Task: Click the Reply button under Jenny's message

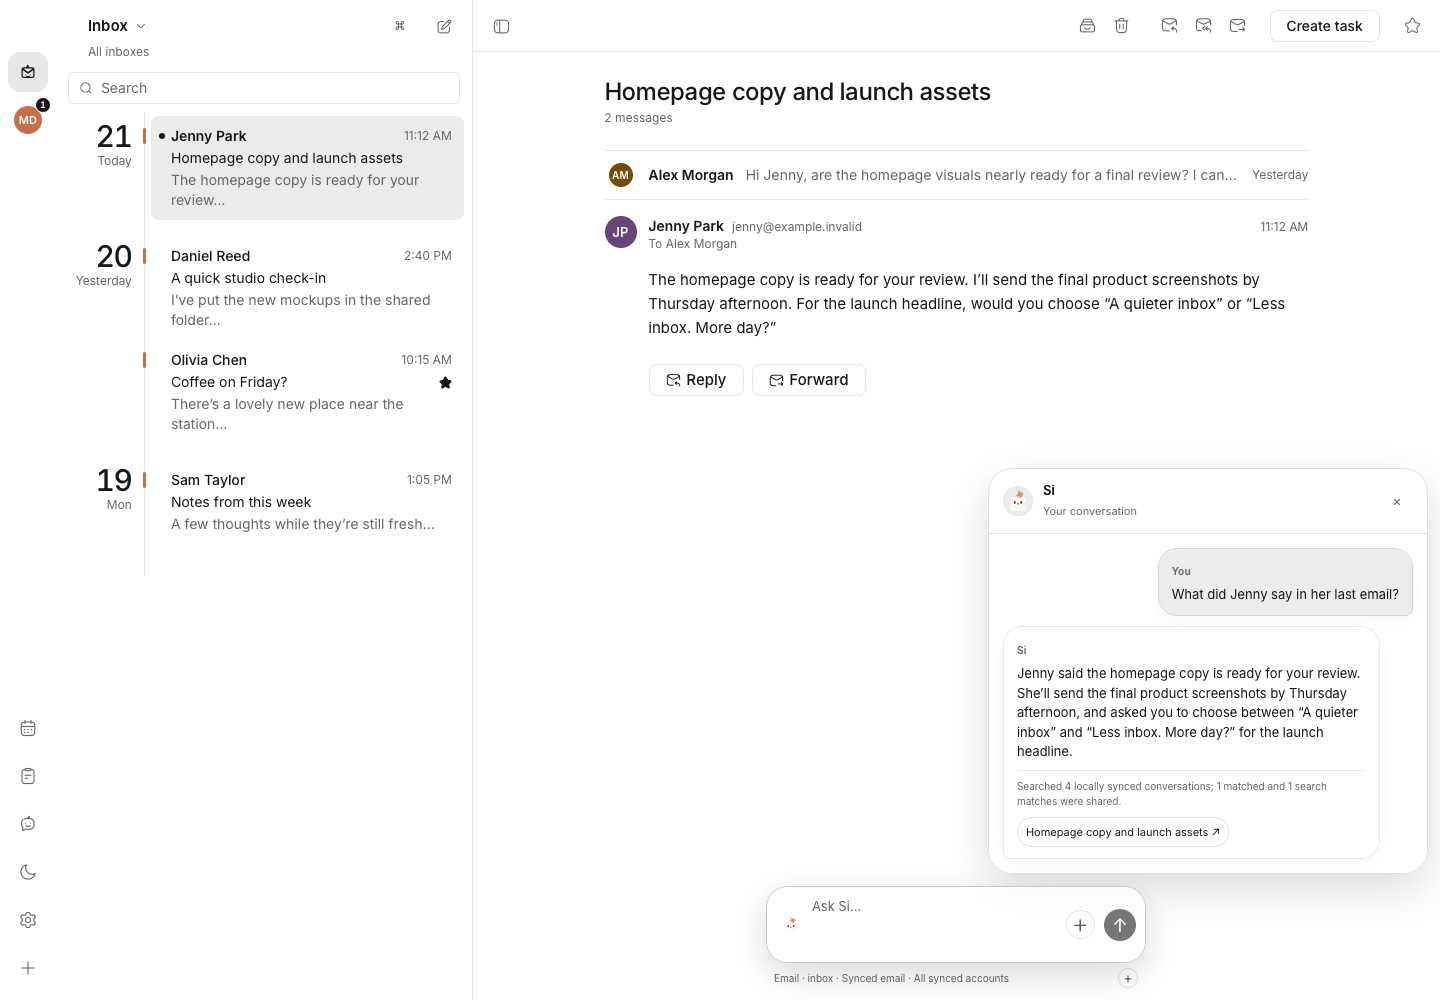Action: [x=696, y=380]
